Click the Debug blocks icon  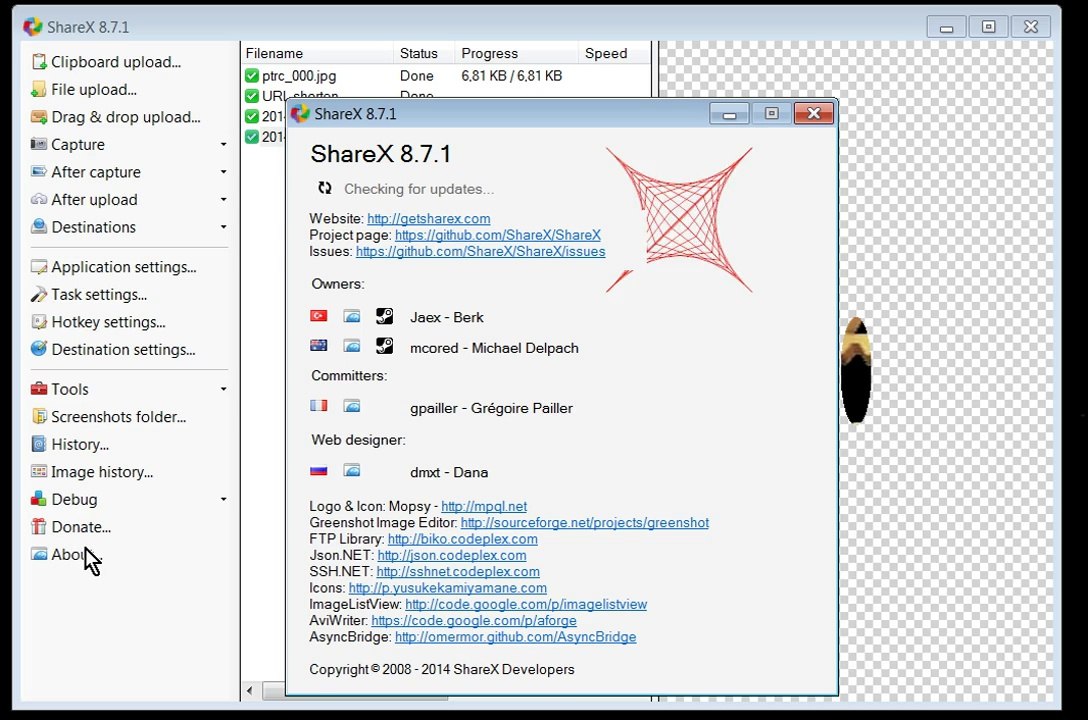pyautogui.click(x=39, y=499)
